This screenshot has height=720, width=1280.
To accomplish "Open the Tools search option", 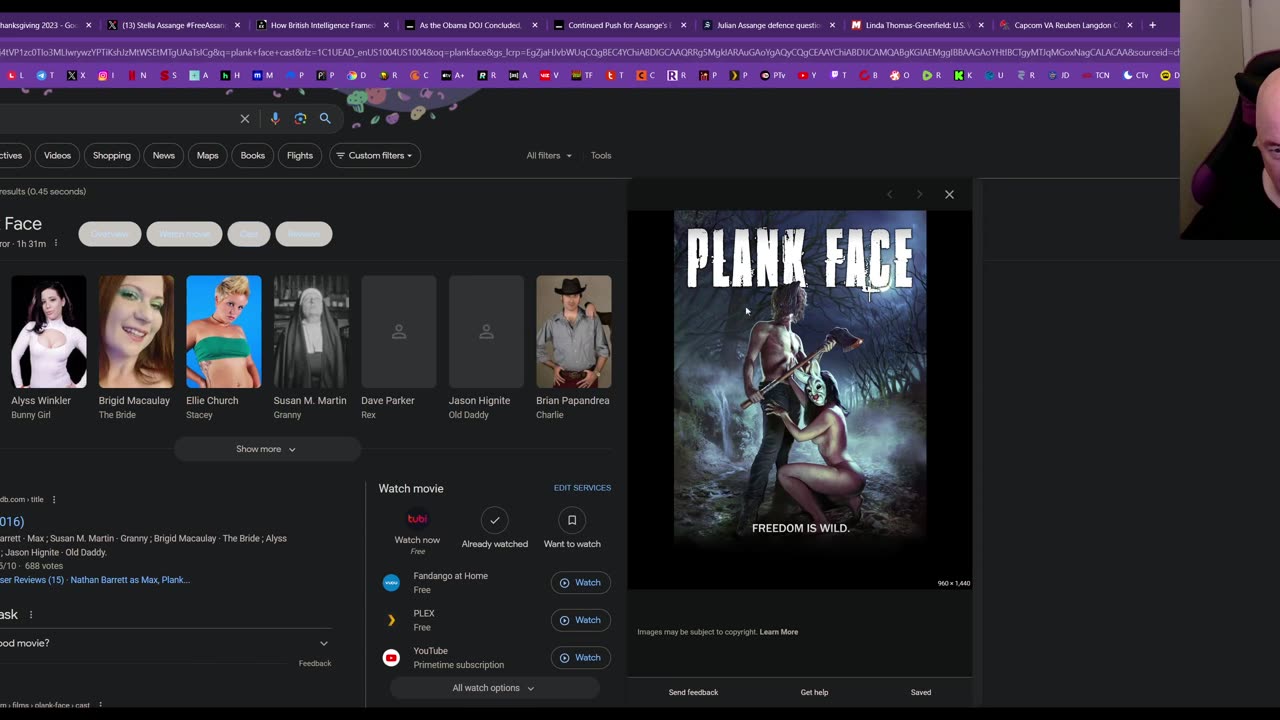I will pyautogui.click(x=601, y=155).
